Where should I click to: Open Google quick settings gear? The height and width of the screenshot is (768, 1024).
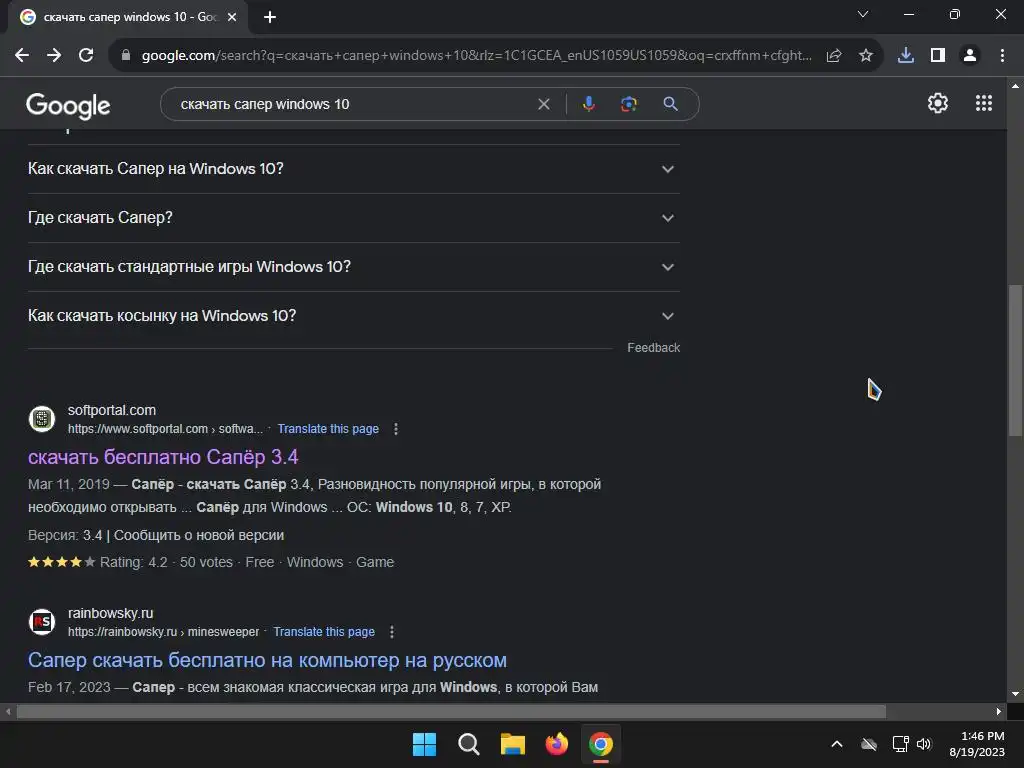coord(938,103)
